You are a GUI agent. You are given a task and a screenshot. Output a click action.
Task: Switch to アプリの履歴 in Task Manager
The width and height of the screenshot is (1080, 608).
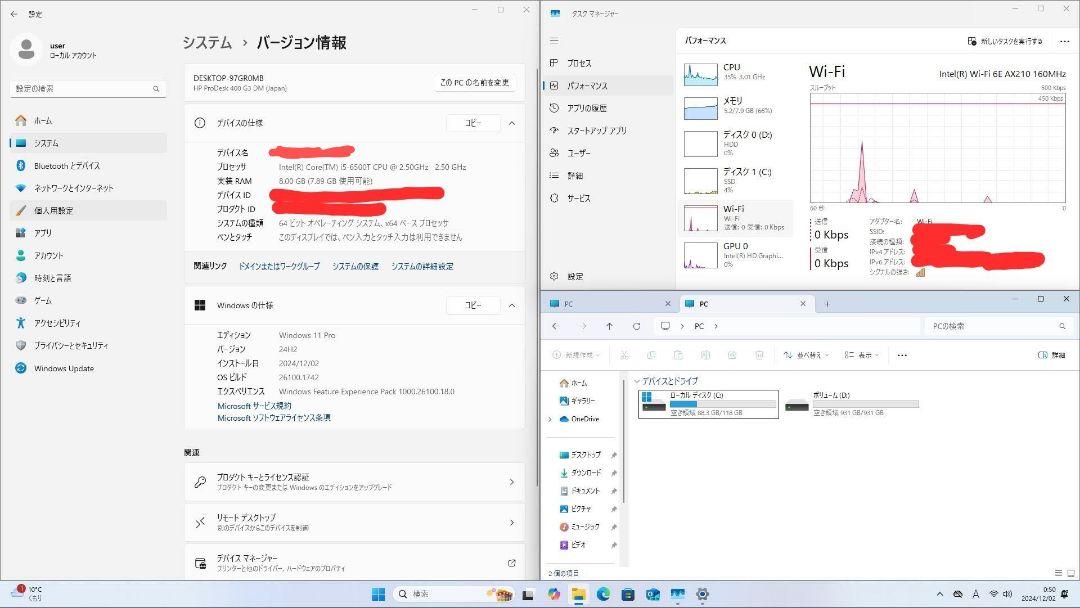point(608,108)
